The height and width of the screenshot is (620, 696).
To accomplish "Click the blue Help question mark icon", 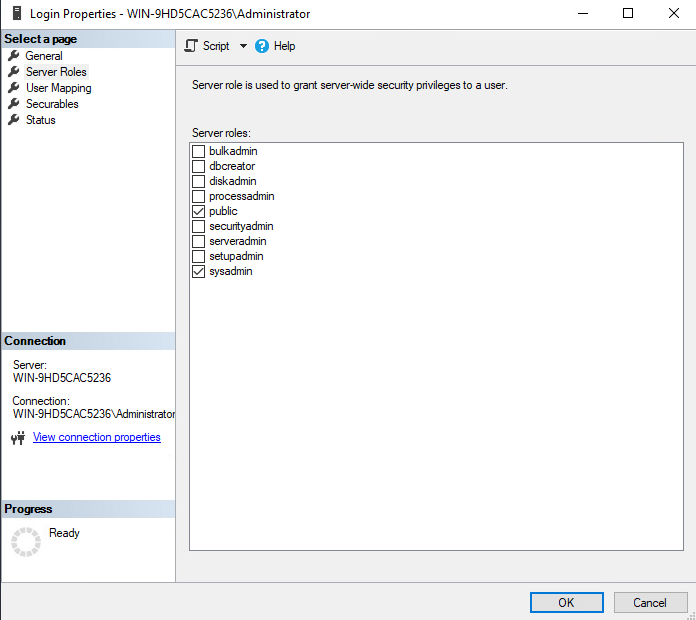I will coord(262,46).
